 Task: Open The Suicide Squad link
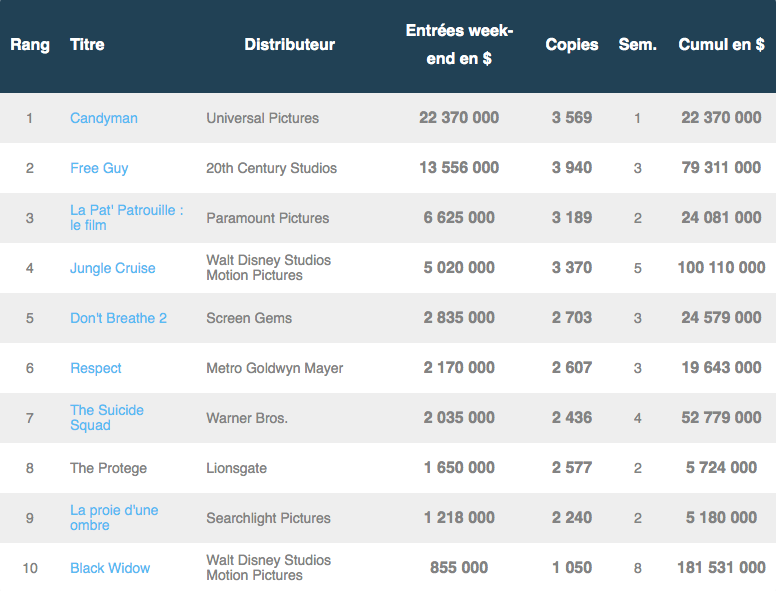[x=107, y=418]
